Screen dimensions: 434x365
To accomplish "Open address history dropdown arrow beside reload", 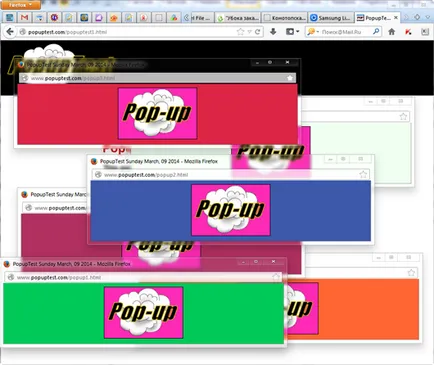I will 249,32.
